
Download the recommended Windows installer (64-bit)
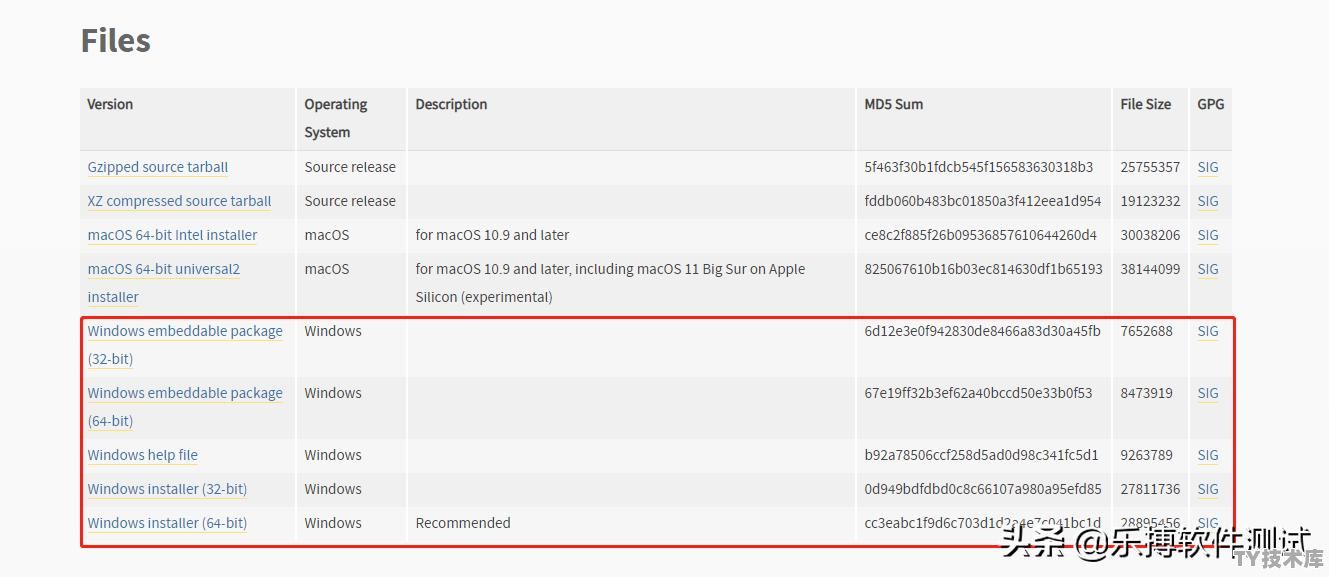click(x=167, y=523)
